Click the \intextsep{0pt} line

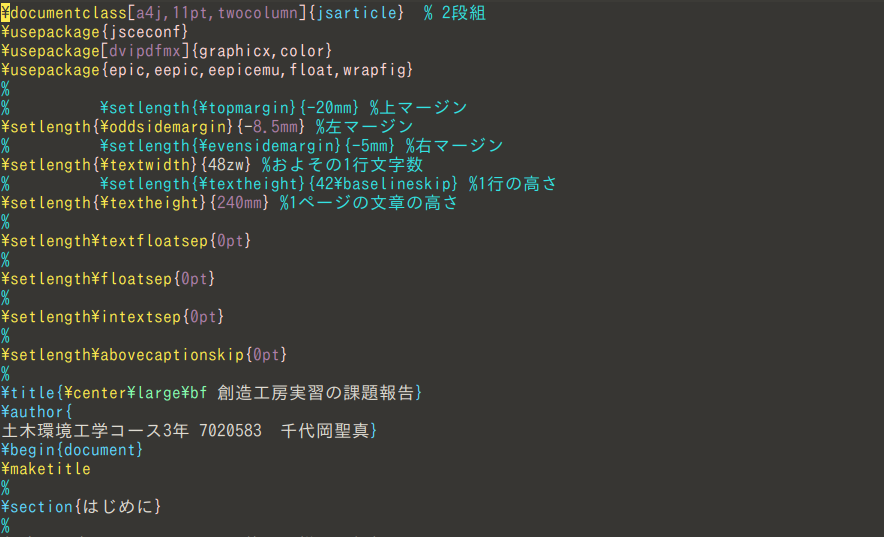click(113, 317)
